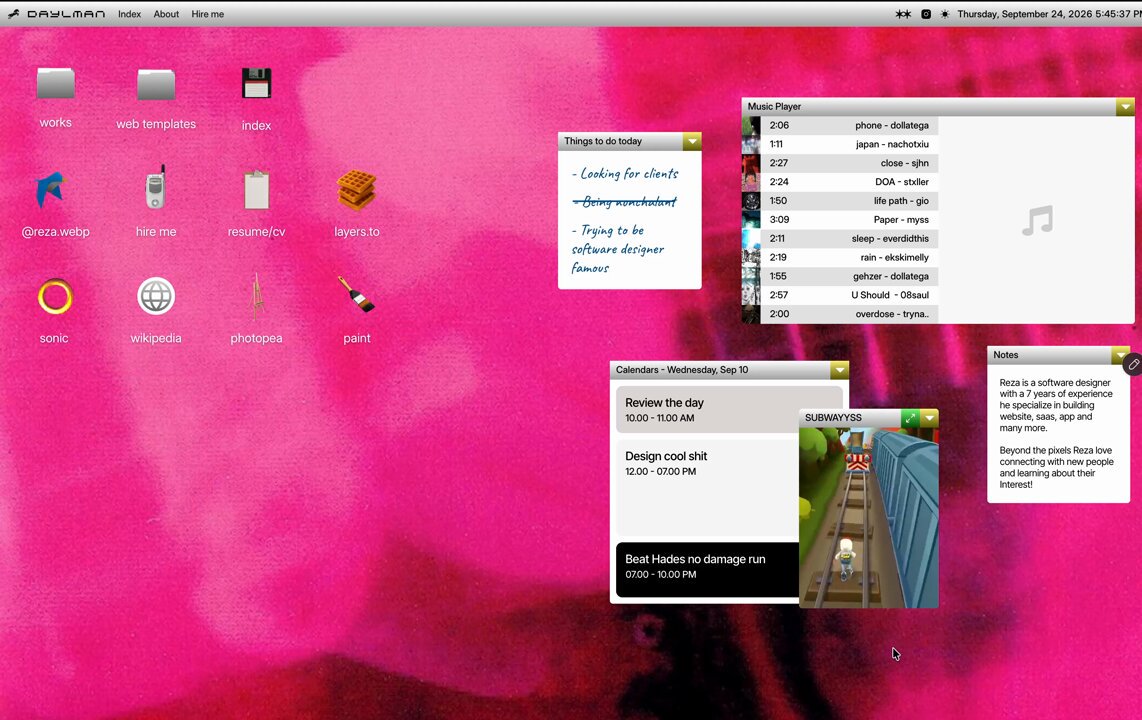
Task: Play the track DOA - stxller
Action: [x=840, y=182]
